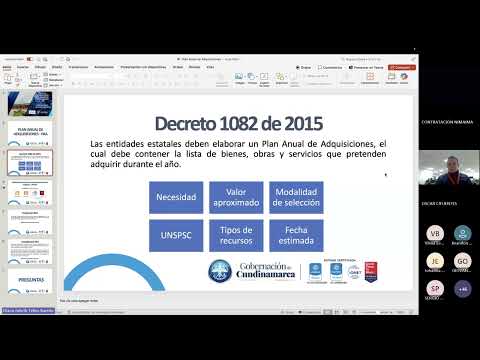Select the title slide thumbnail
Viewport: 480px width, 360px height.
click(x=30, y=104)
